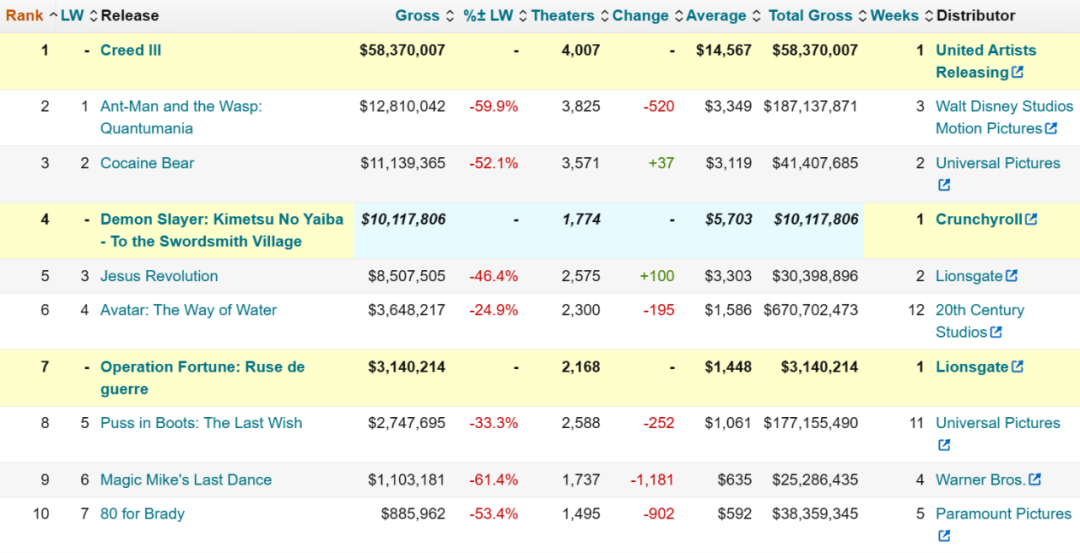Viewport: 1080px width, 553px height.
Task: Click external link icon beside Walt Disney Studios Motion Pictures
Action: tap(1051, 129)
